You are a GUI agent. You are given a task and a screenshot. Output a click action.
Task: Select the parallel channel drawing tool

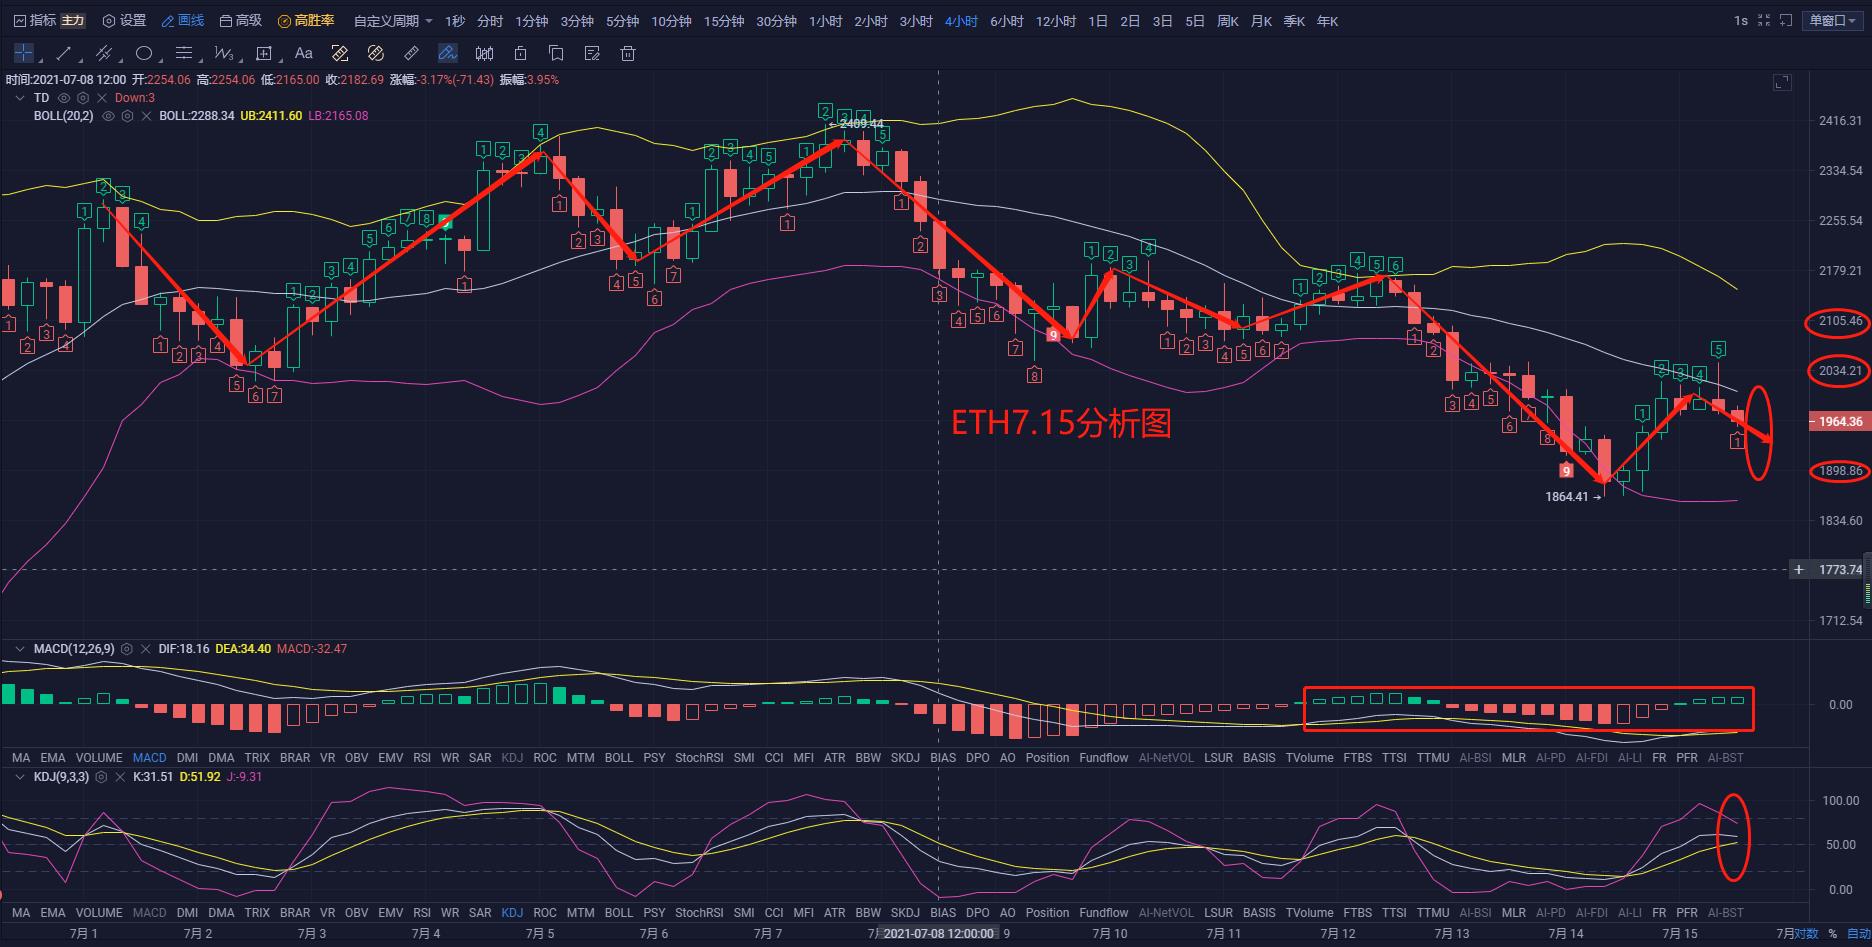point(104,53)
